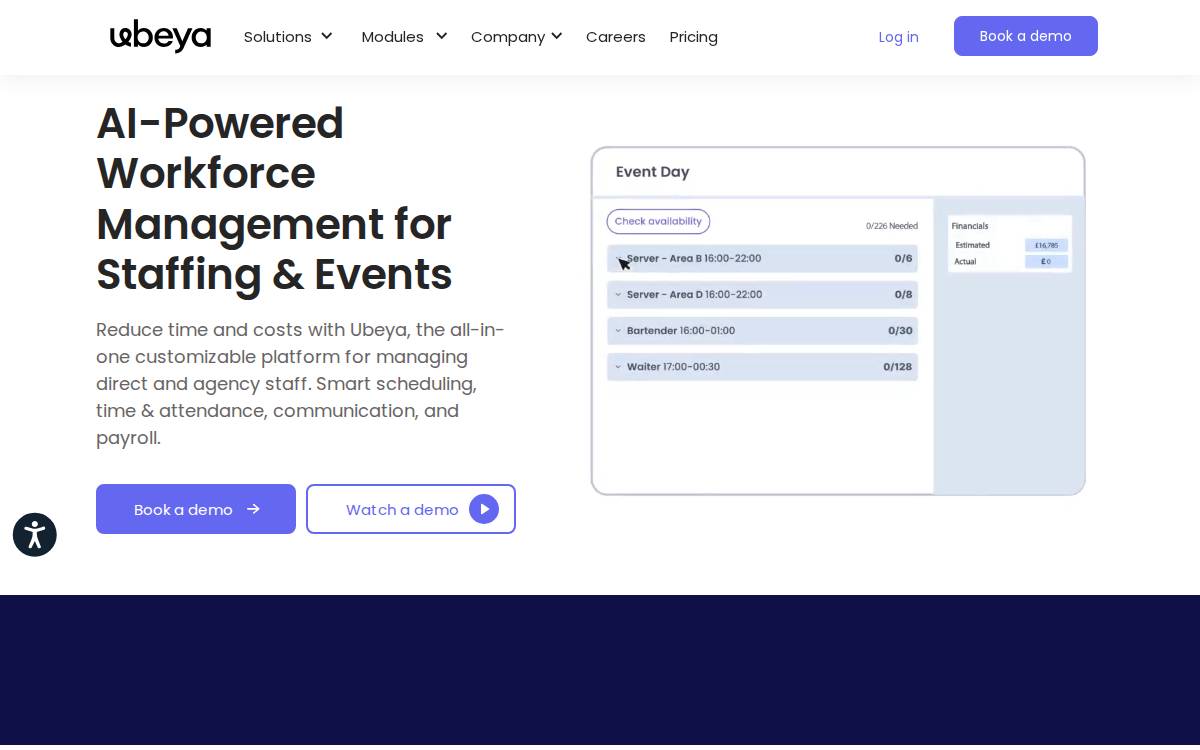Expand the Solutions menu chevron
1200x750 pixels.
tap(326, 36)
